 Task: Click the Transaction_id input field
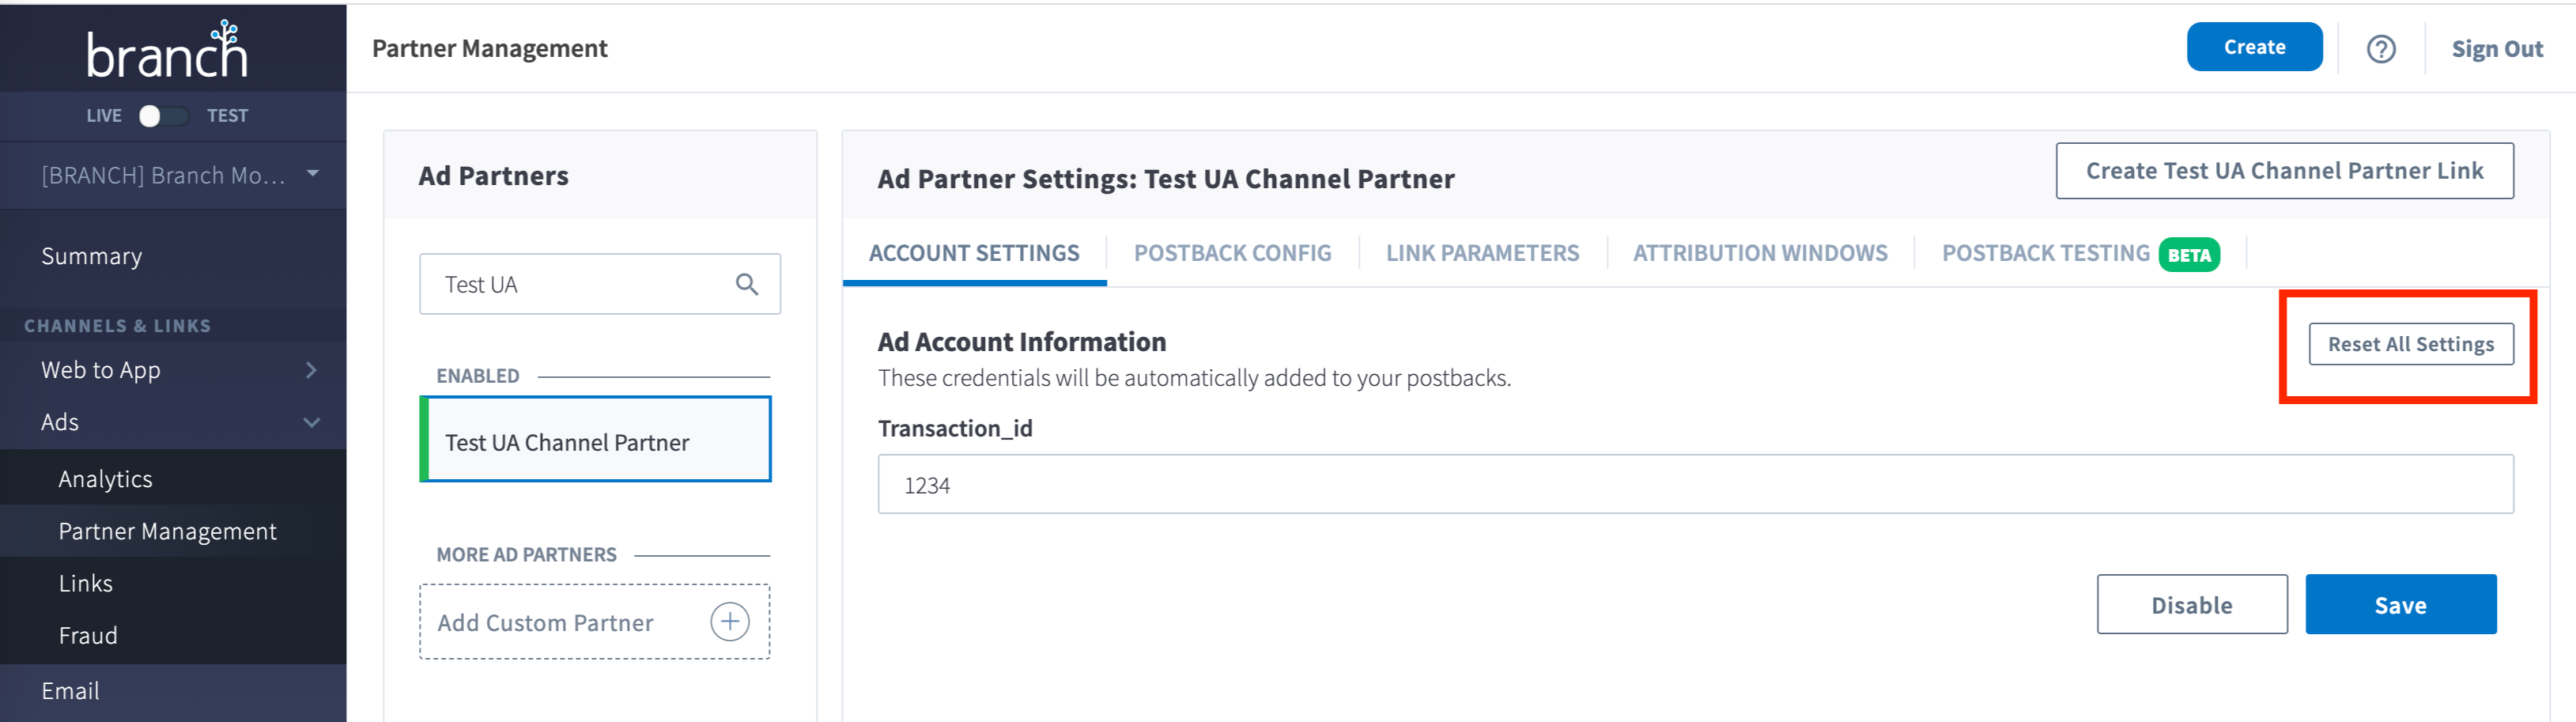click(x=1695, y=485)
